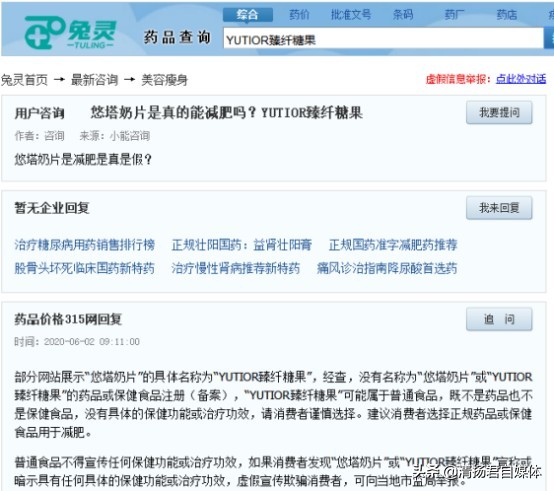554x491 pixels.
Task: Click the question text 悠塔奶片是减肥是真是假
Action: 83,159
